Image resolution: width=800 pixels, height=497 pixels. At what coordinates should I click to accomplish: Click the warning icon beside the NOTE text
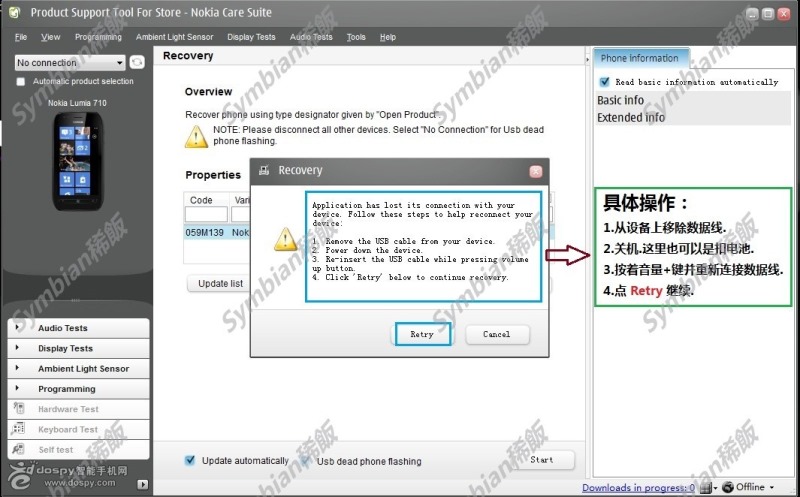[x=196, y=137]
